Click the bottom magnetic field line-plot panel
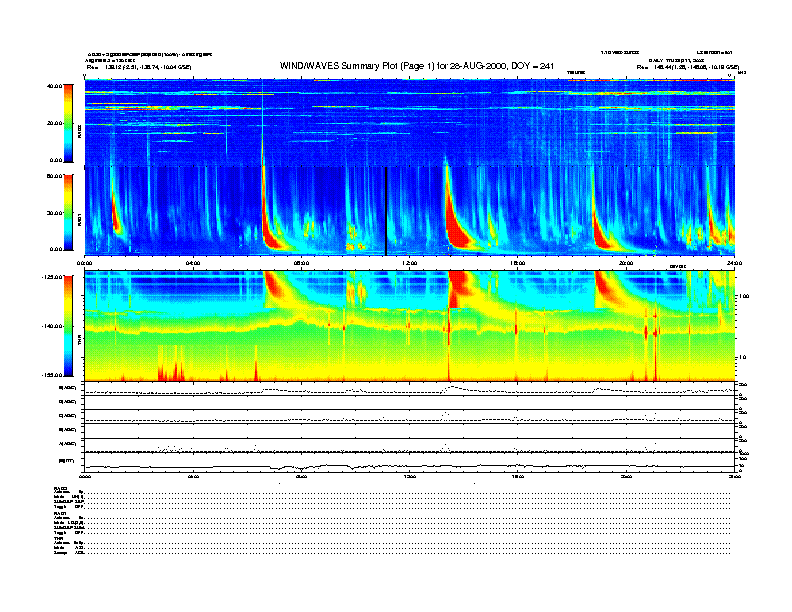Viewport: 792px width, 612px height. pyautogui.click(x=409, y=462)
